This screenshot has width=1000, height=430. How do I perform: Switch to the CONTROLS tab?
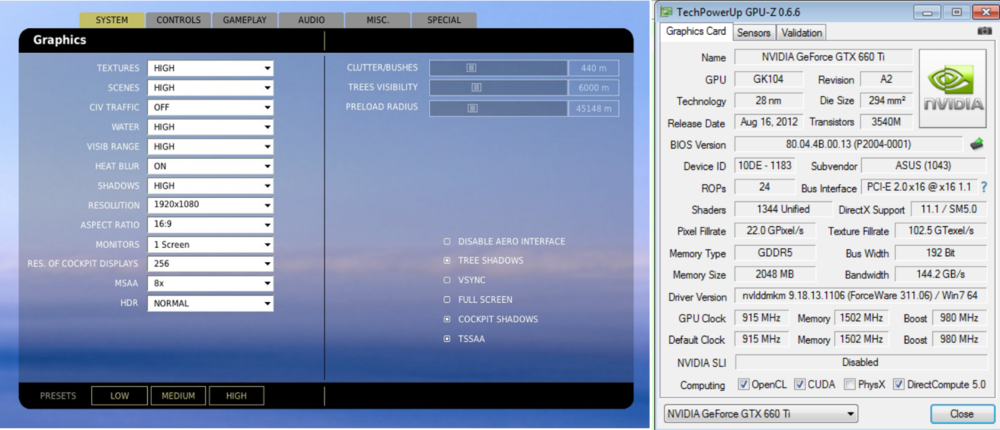(x=179, y=20)
